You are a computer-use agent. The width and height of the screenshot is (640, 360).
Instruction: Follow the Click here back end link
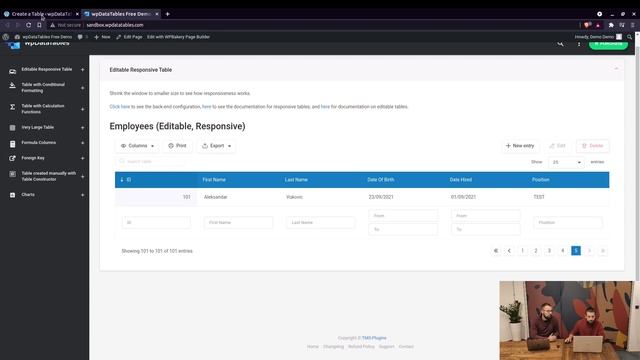click(x=120, y=107)
